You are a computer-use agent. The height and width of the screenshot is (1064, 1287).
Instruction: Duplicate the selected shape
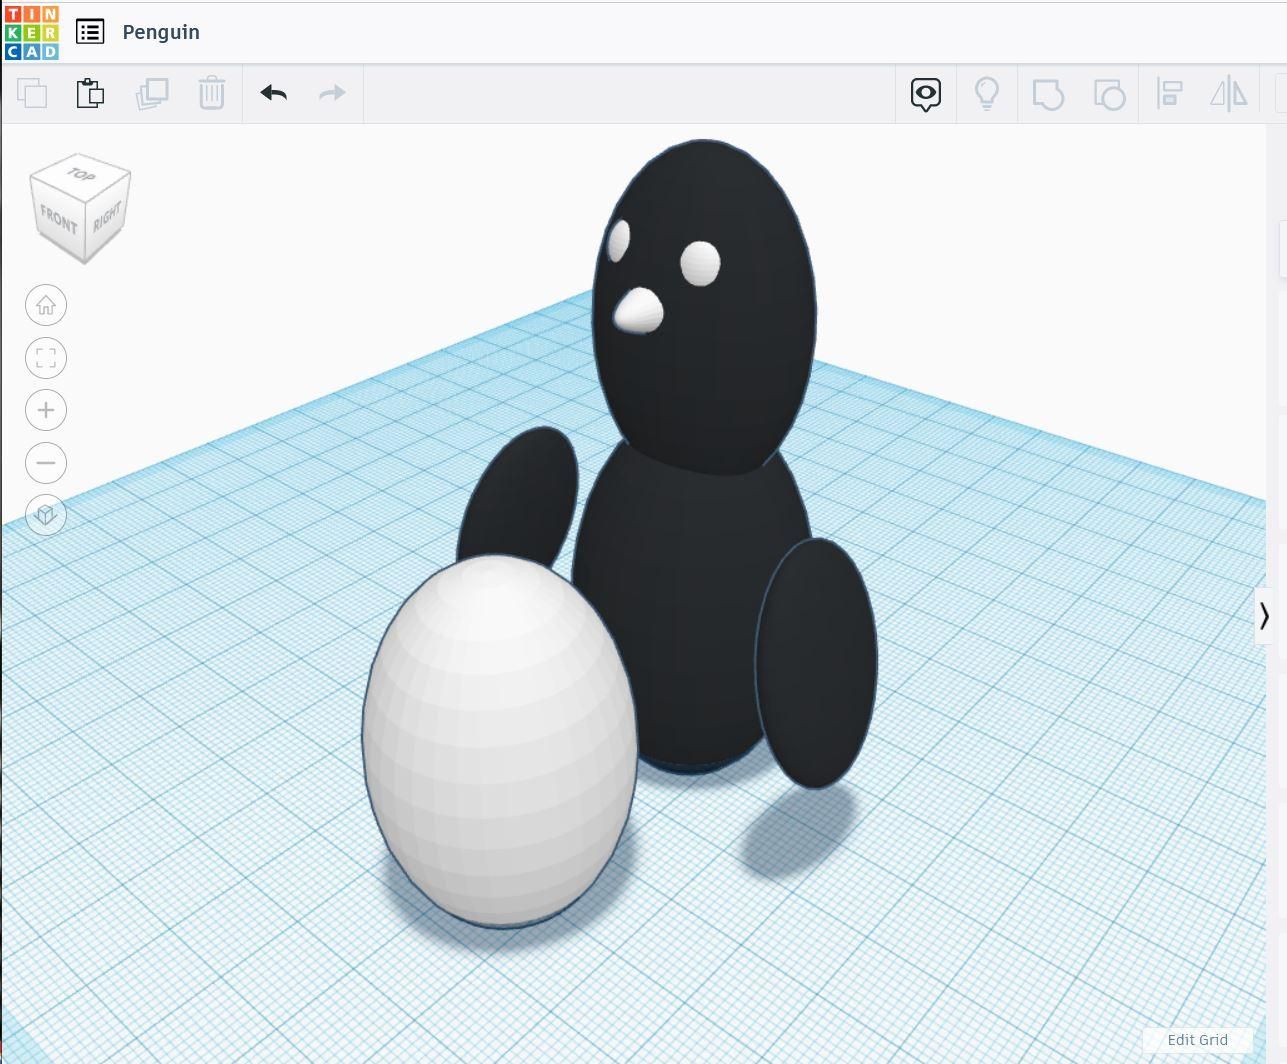point(150,93)
